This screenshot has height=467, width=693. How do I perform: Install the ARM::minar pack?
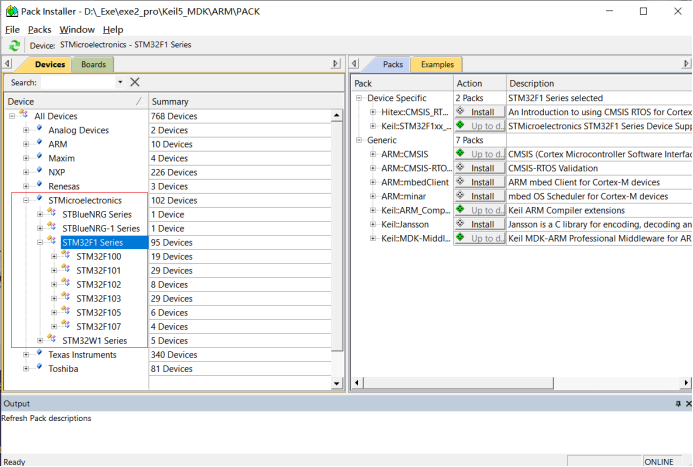pos(480,196)
